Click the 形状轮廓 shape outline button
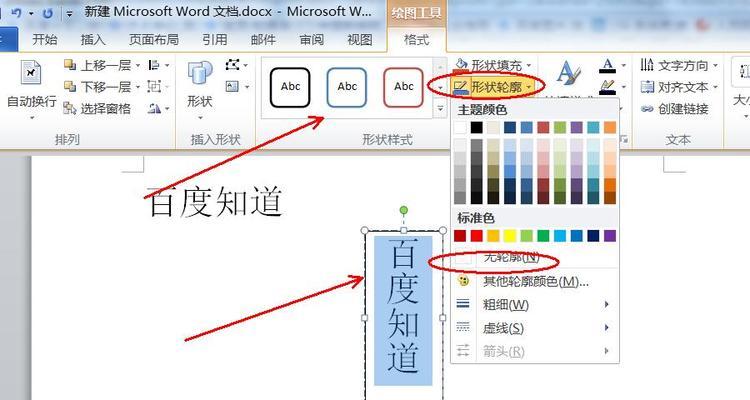750x400 pixels. [x=493, y=87]
